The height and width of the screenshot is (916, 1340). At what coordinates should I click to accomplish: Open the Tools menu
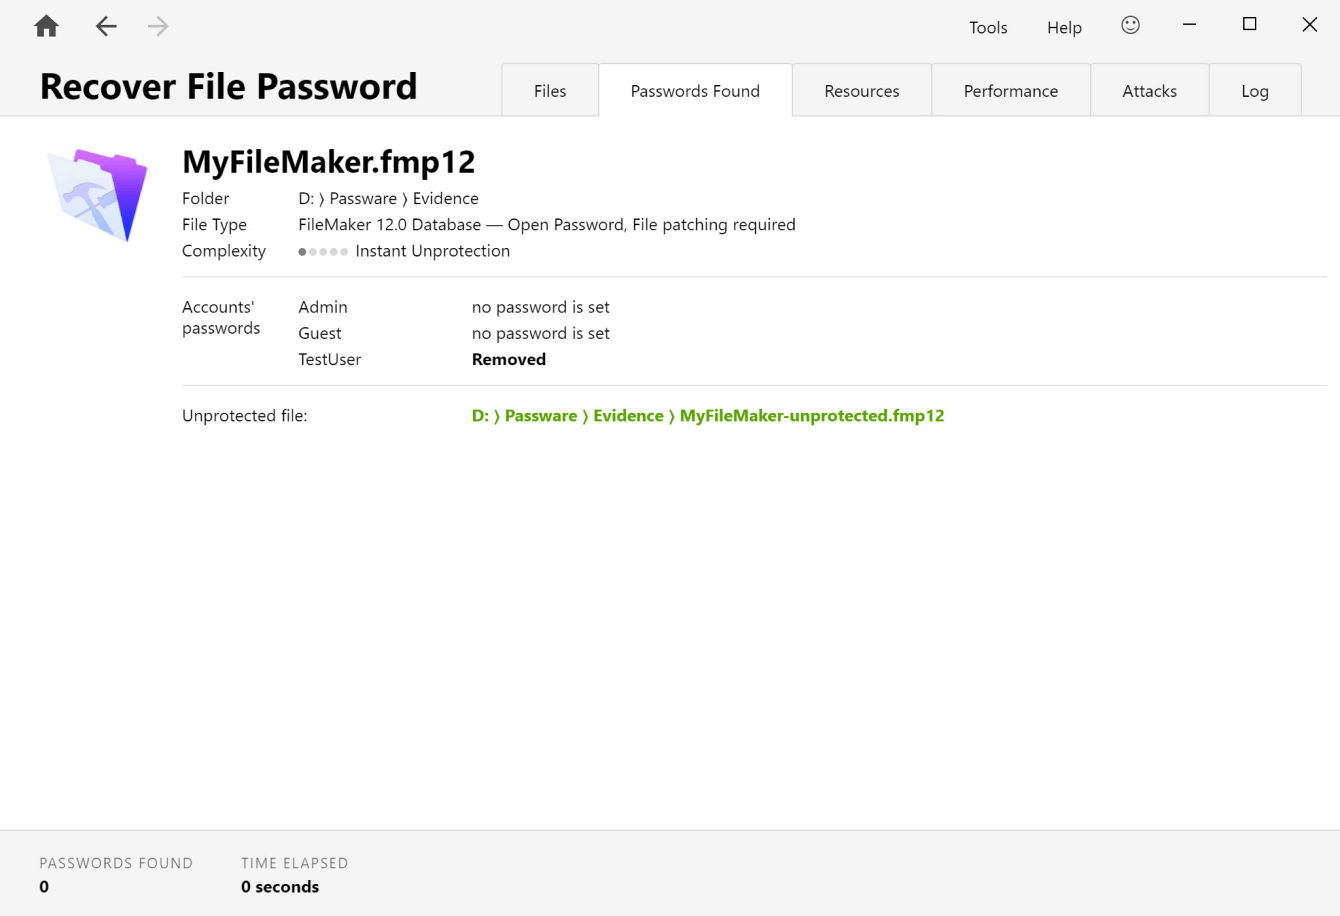tap(988, 28)
